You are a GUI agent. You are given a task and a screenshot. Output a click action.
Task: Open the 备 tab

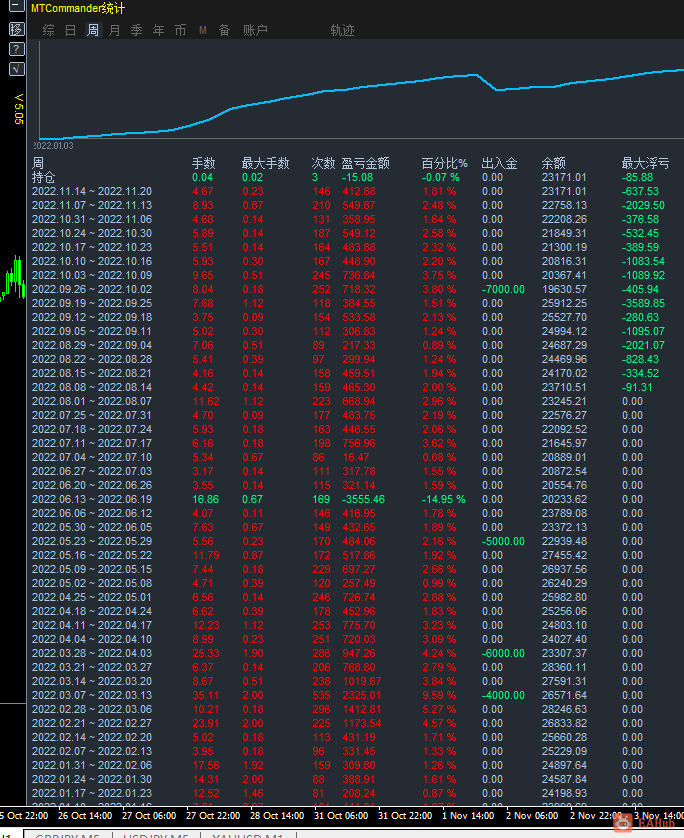coord(224,30)
